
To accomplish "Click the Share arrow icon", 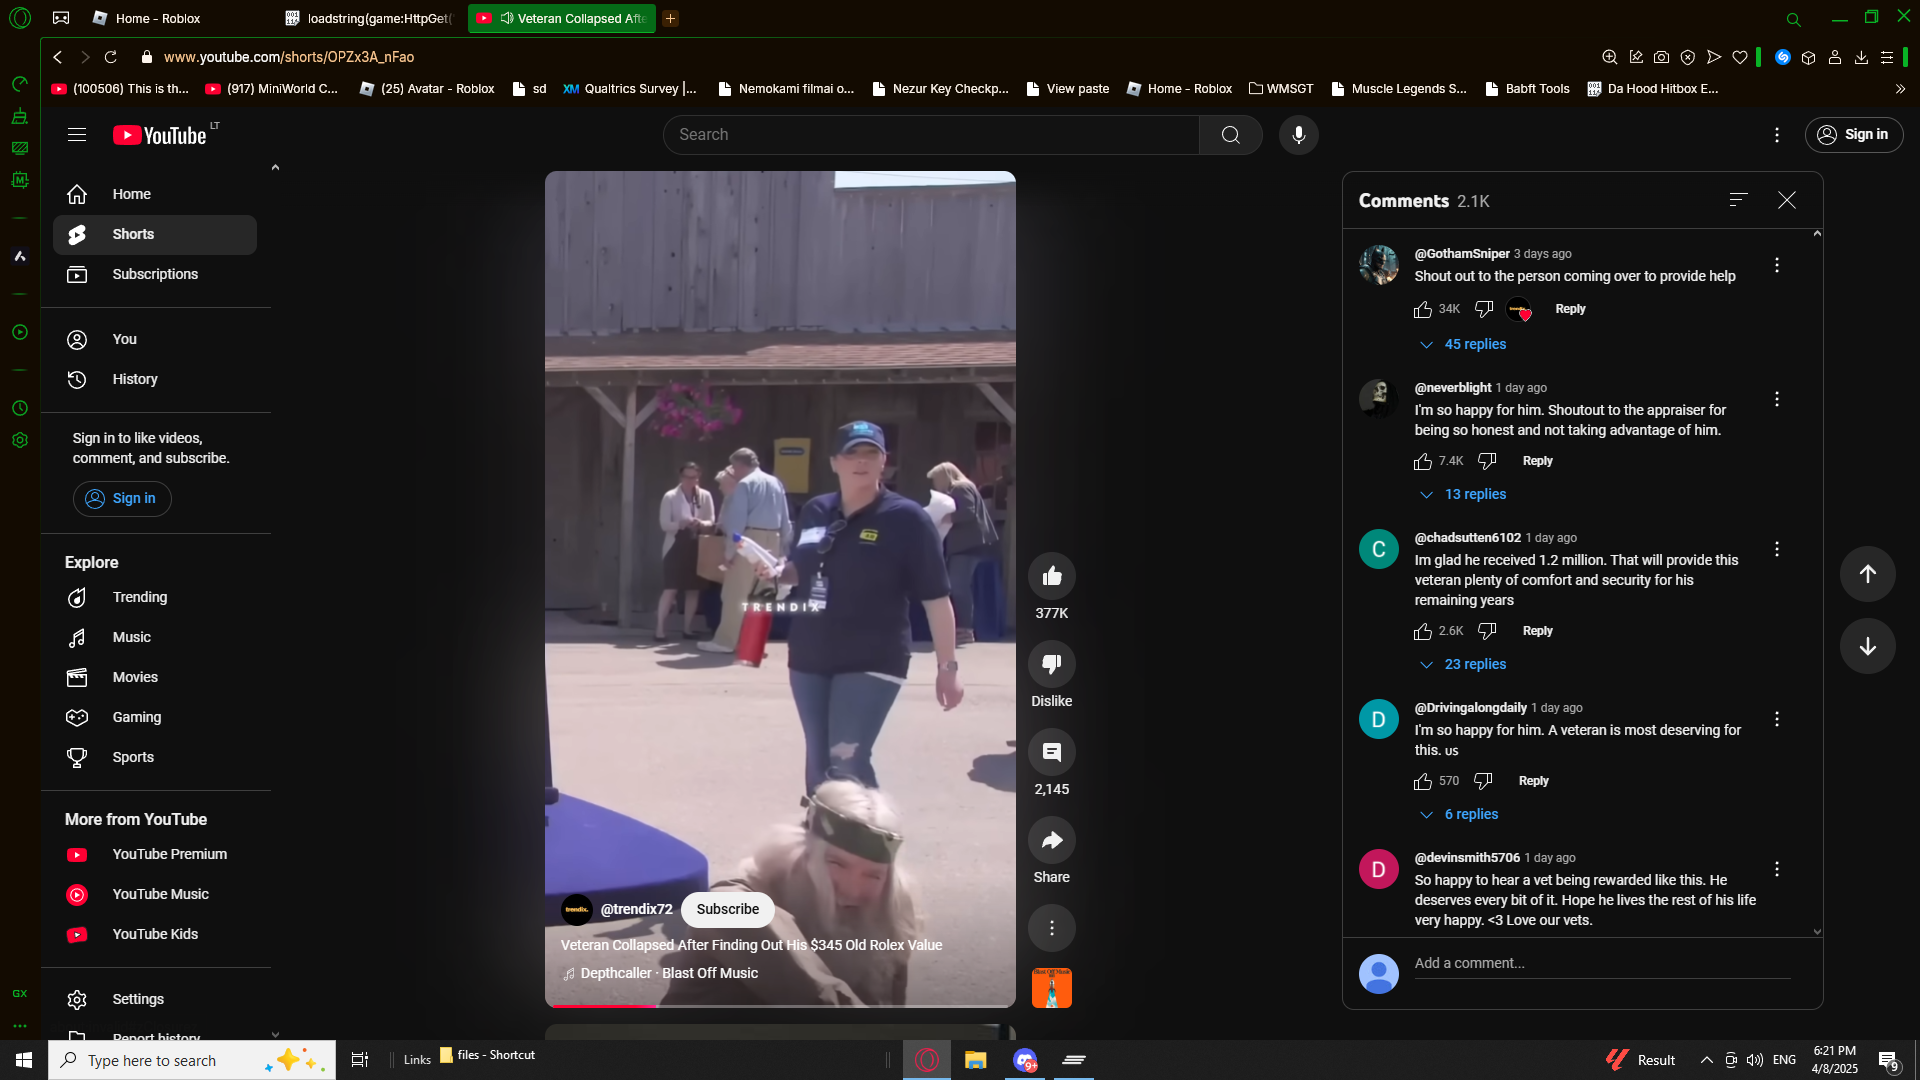I will point(1051,840).
